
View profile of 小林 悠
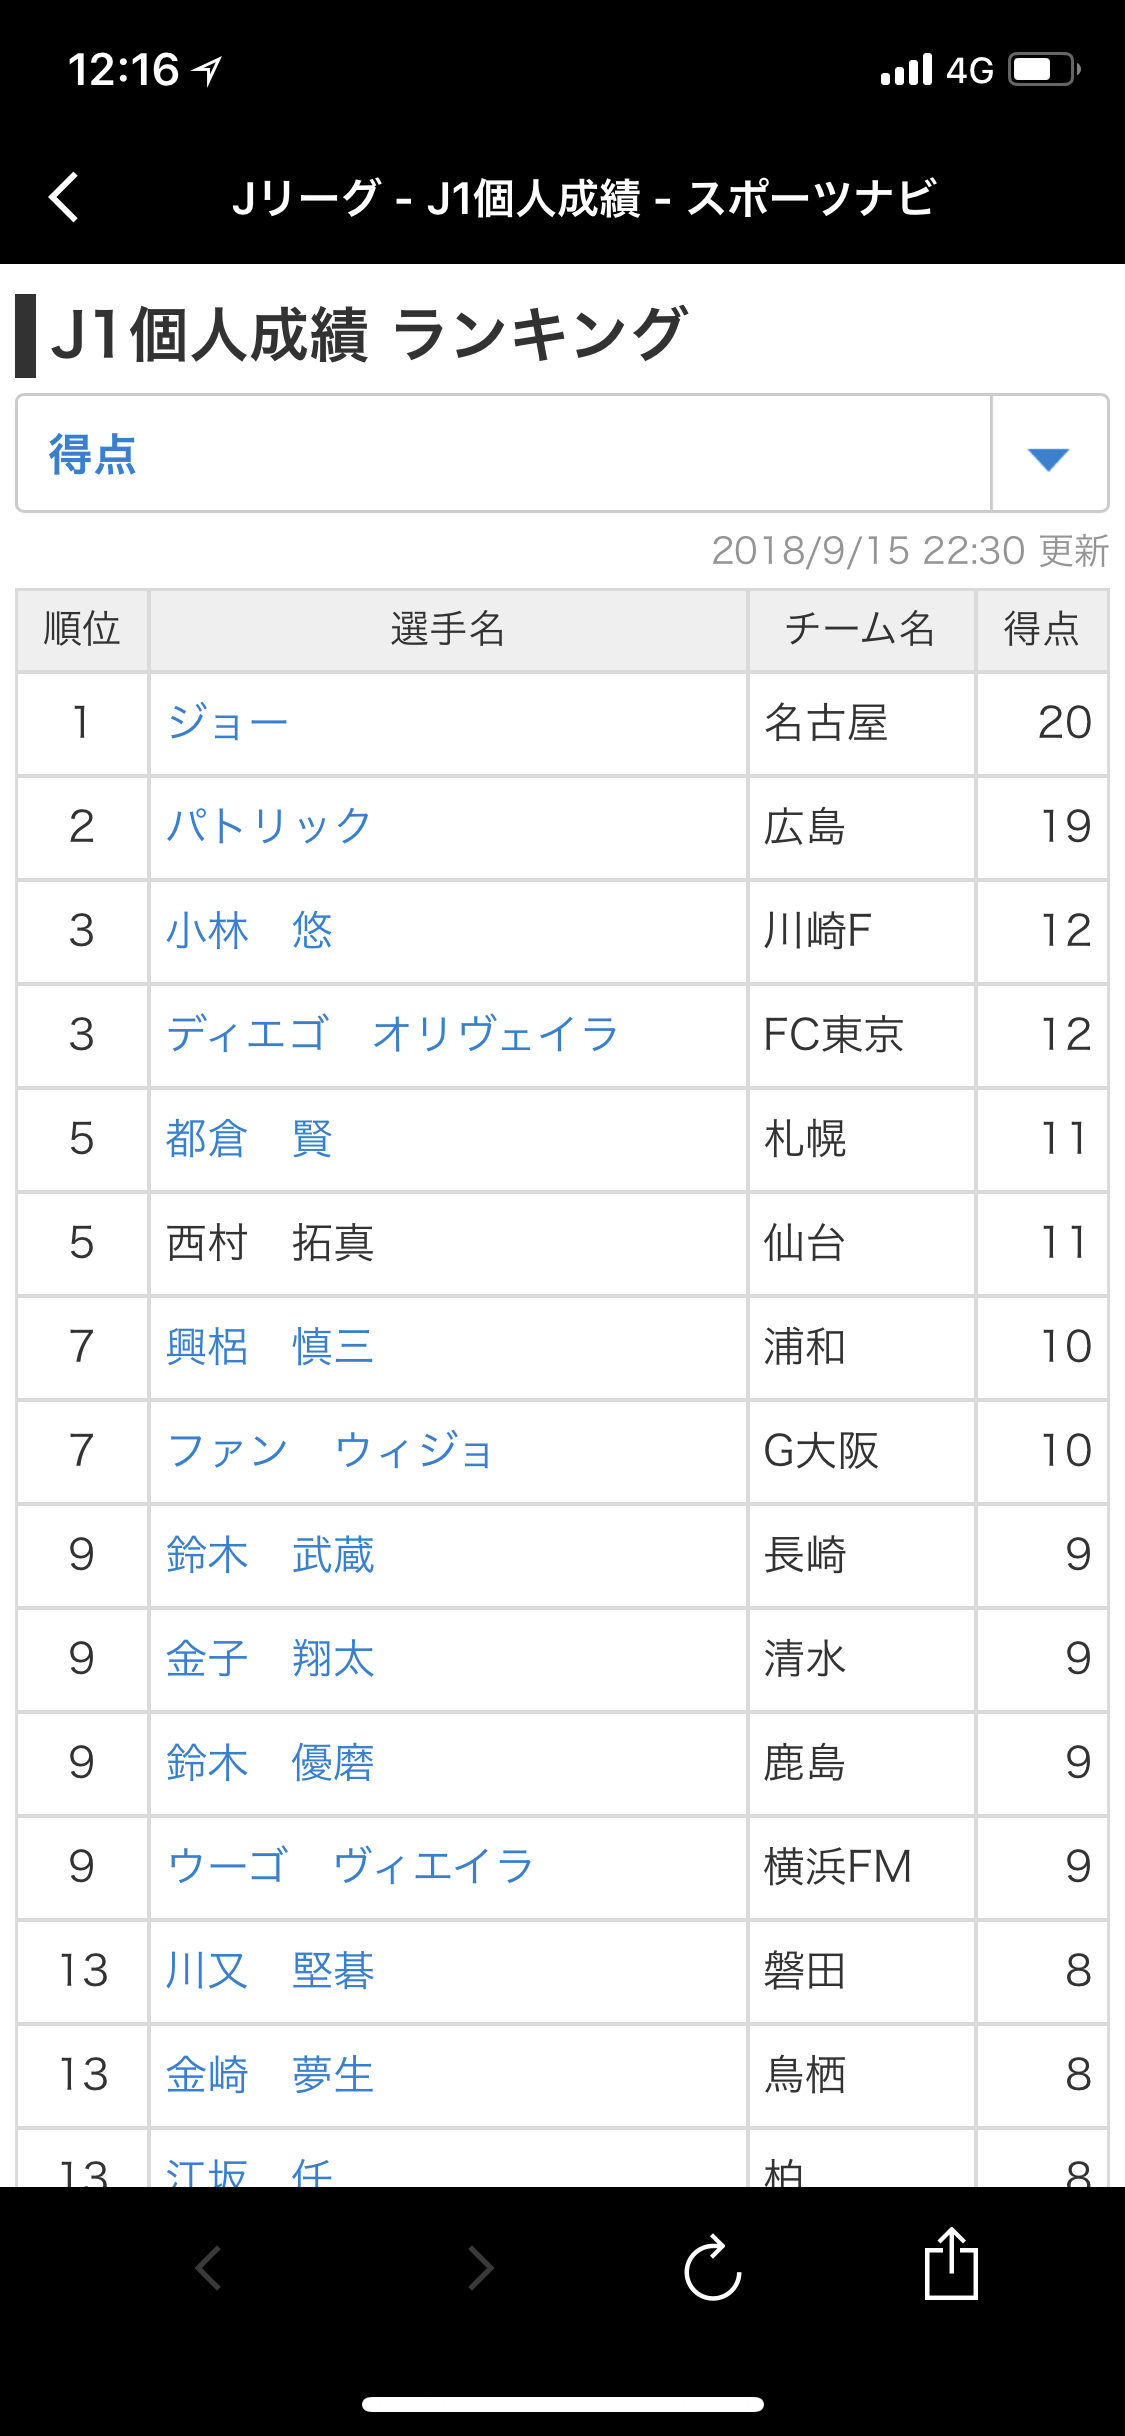coord(249,931)
